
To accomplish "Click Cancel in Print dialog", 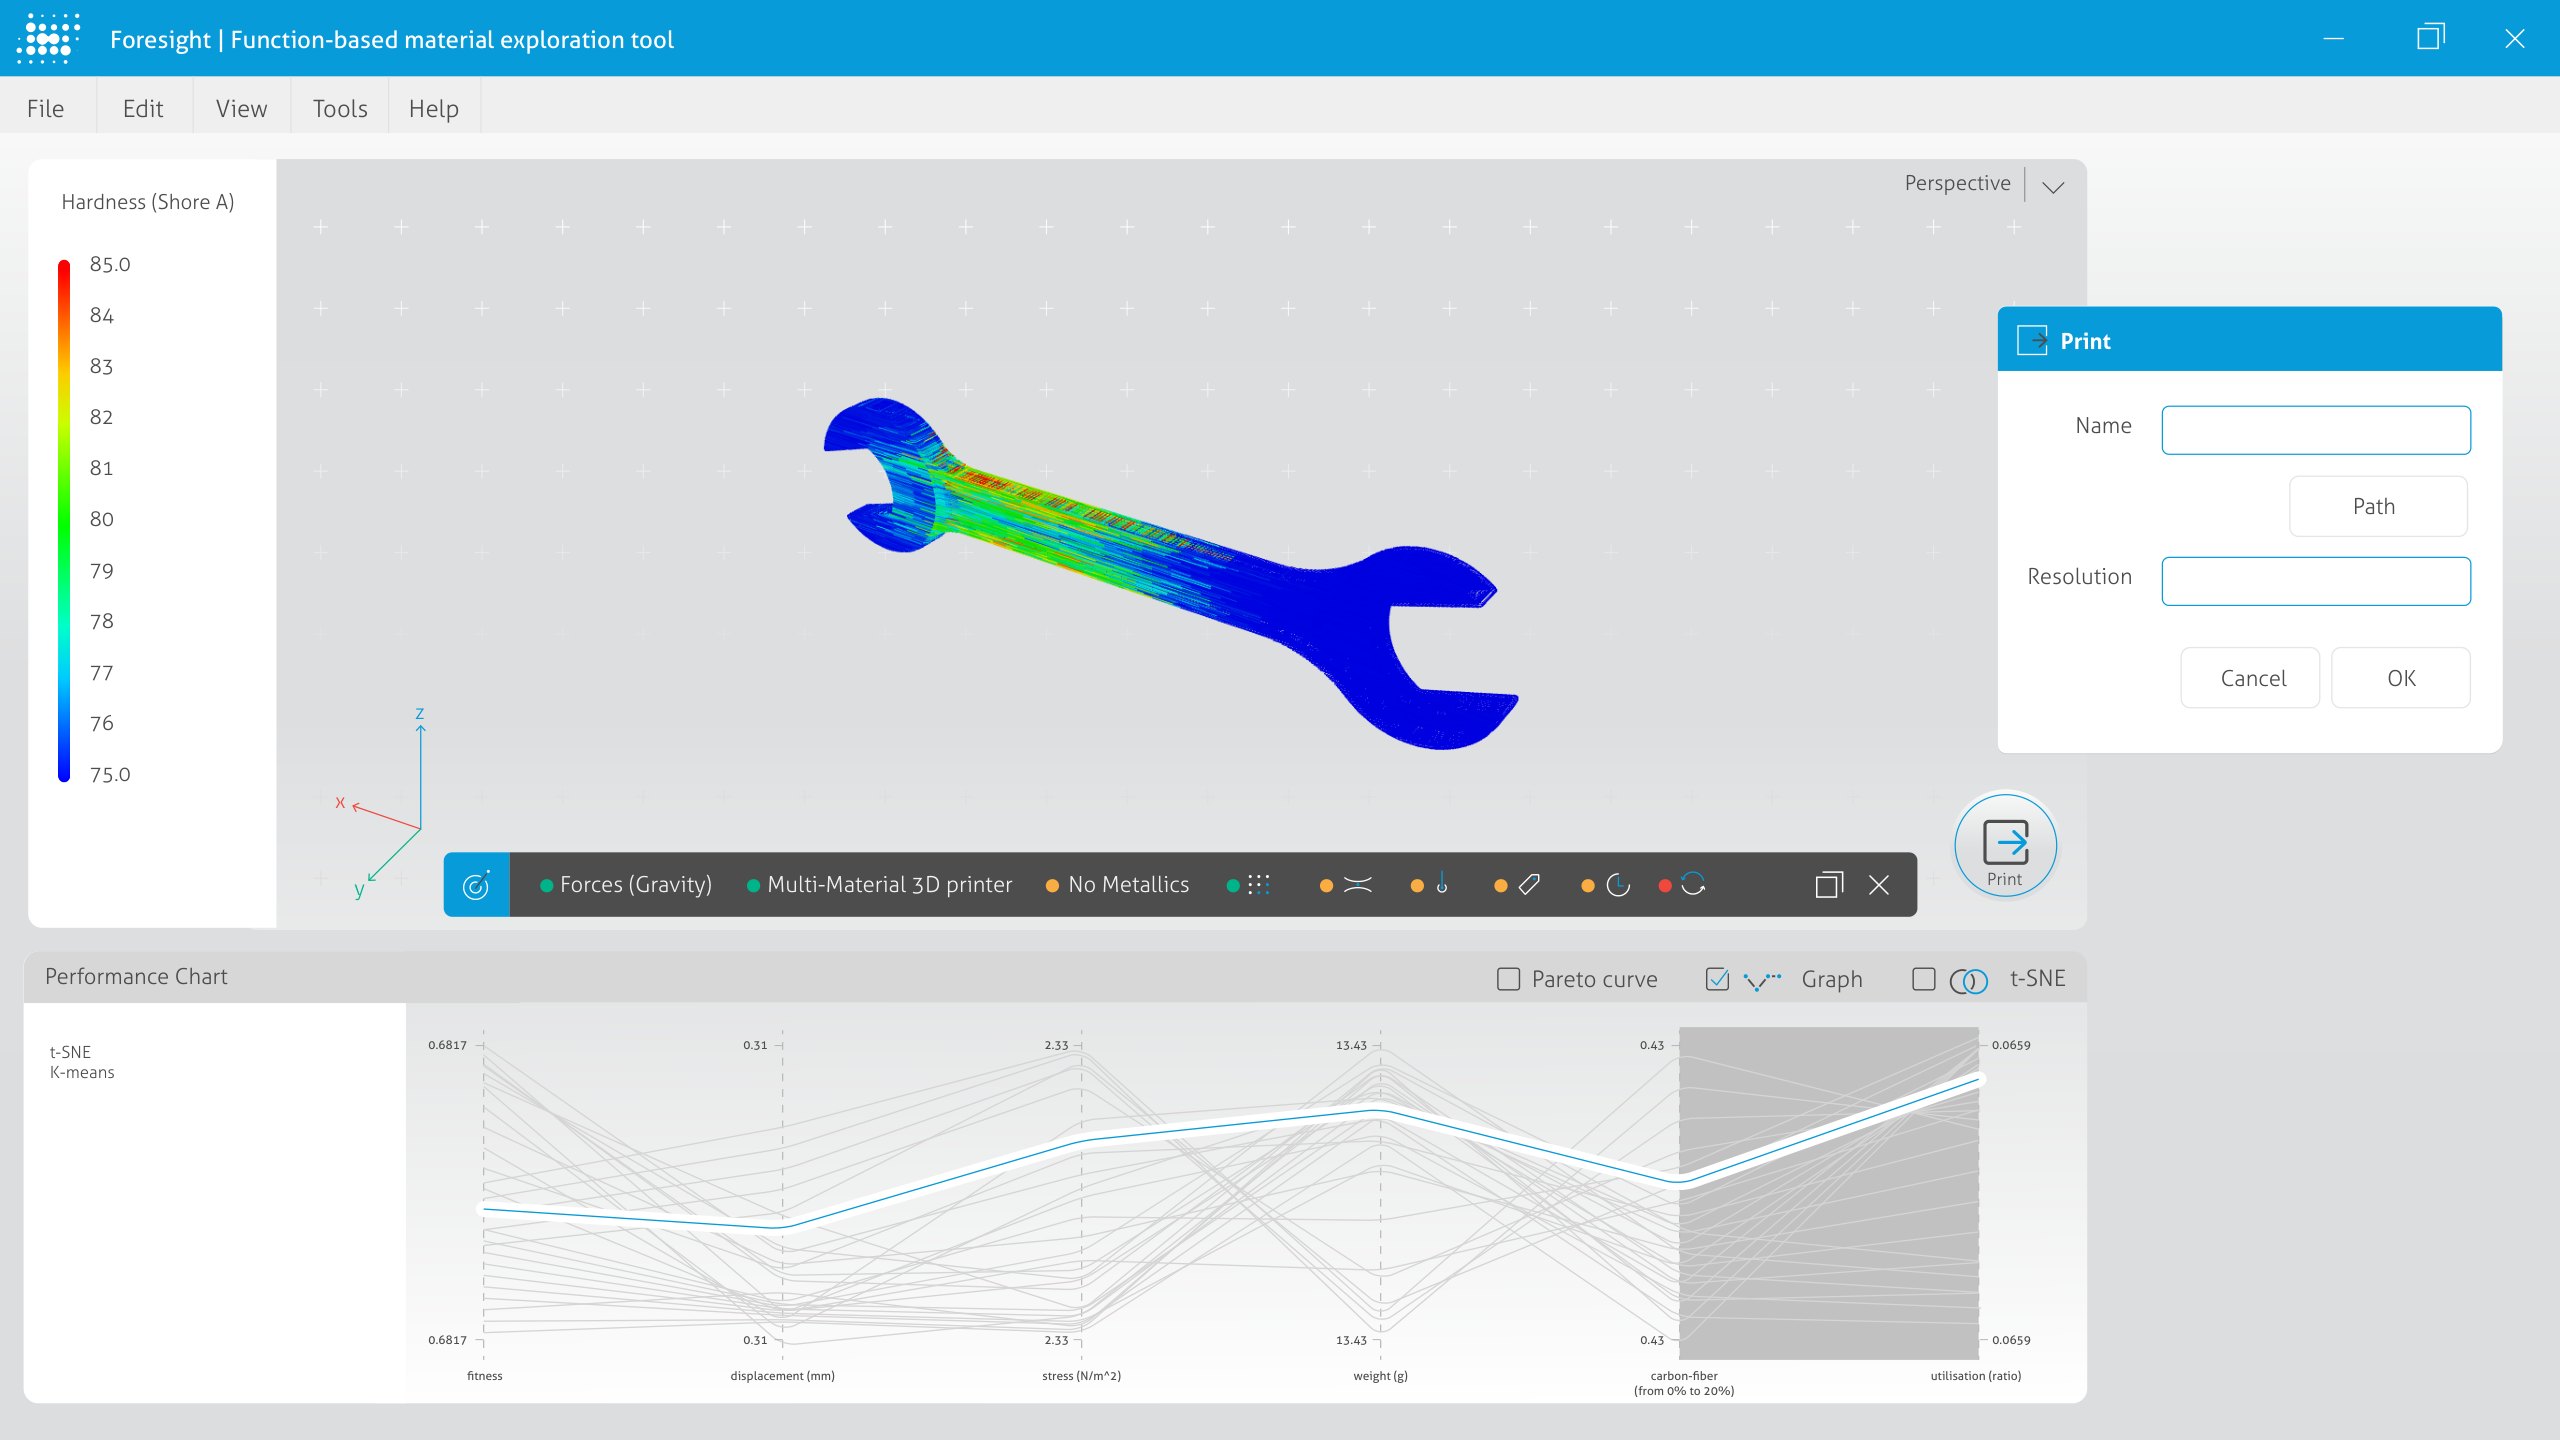I will pyautogui.click(x=2250, y=678).
